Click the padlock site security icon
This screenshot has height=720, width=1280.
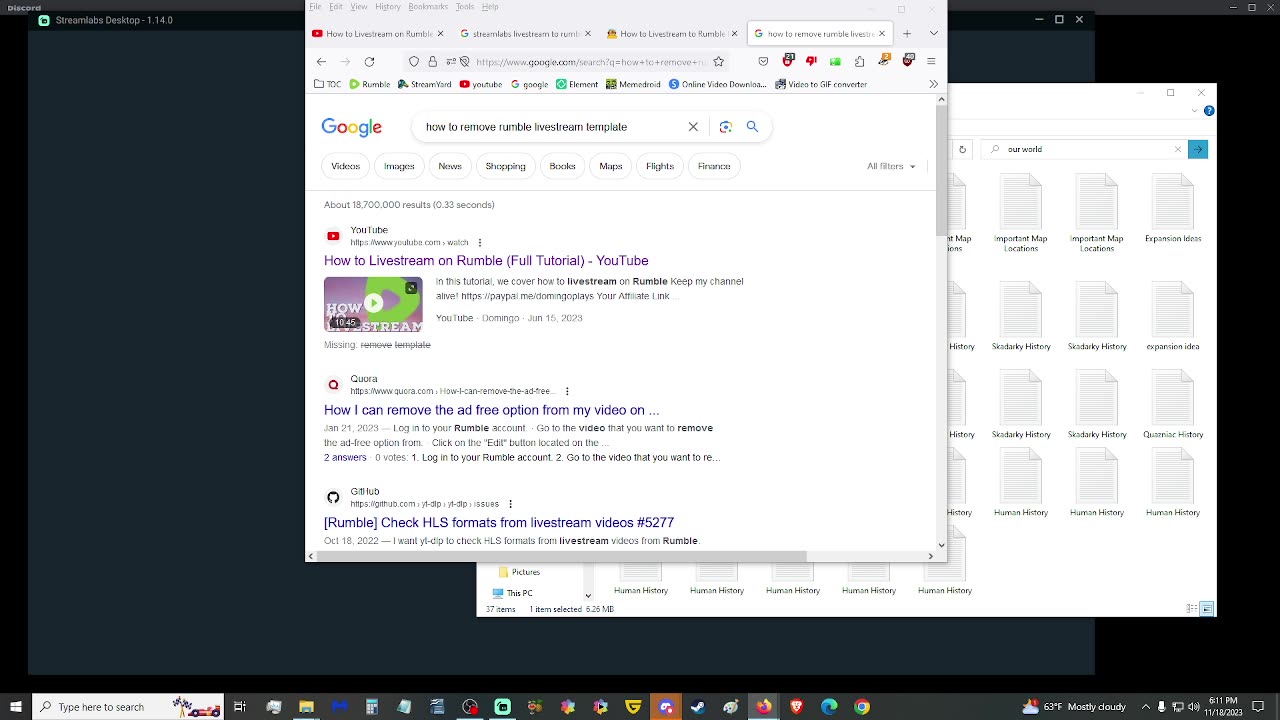pyautogui.click(x=432, y=62)
